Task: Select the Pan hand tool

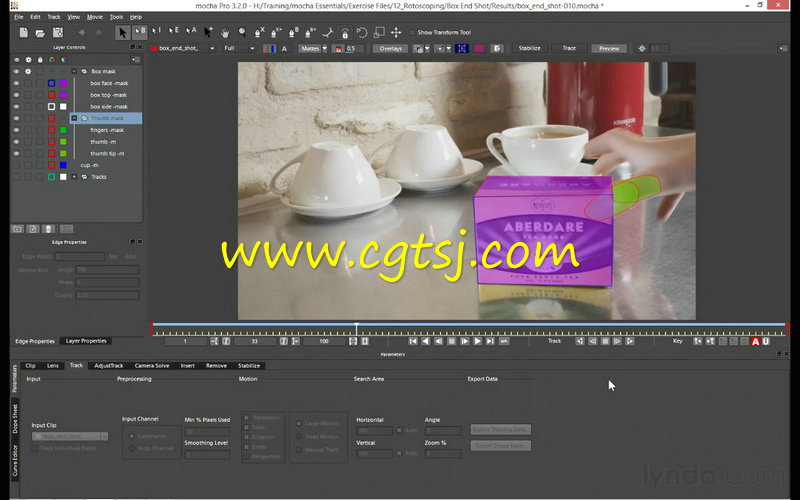Action: pyautogui.click(x=225, y=33)
